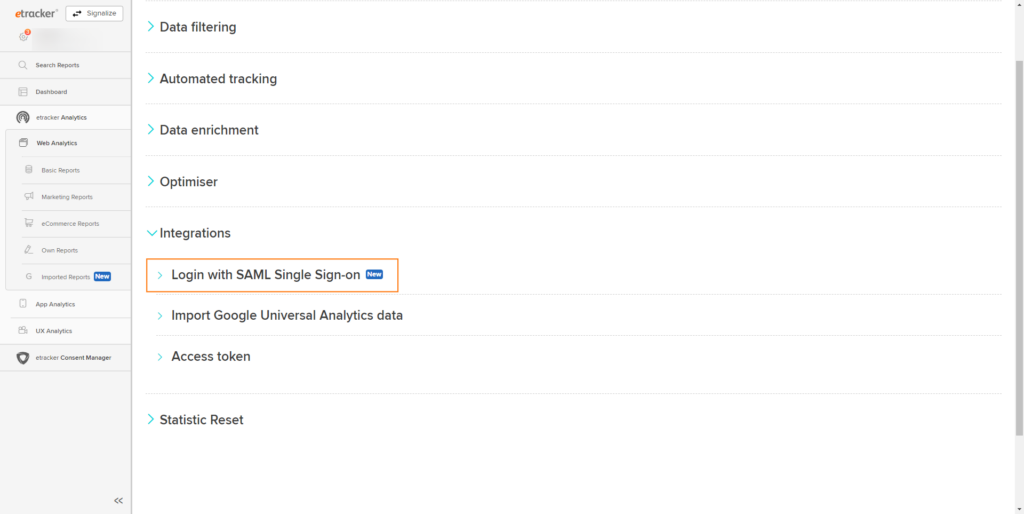Open Imported Reports menu item
The height and width of the screenshot is (514, 1024).
click(x=65, y=277)
